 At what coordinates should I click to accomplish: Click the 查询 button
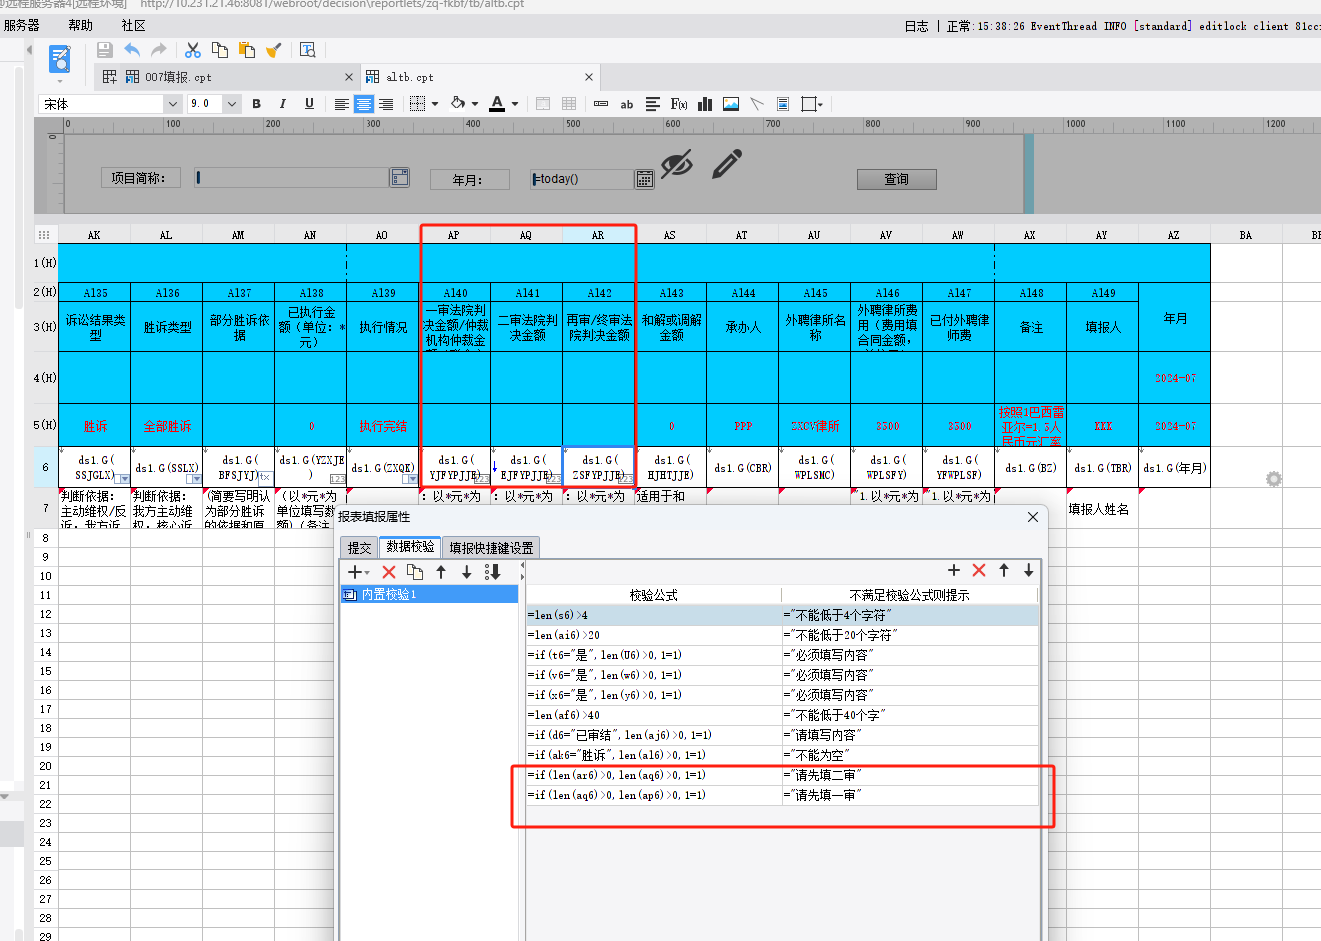(896, 179)
